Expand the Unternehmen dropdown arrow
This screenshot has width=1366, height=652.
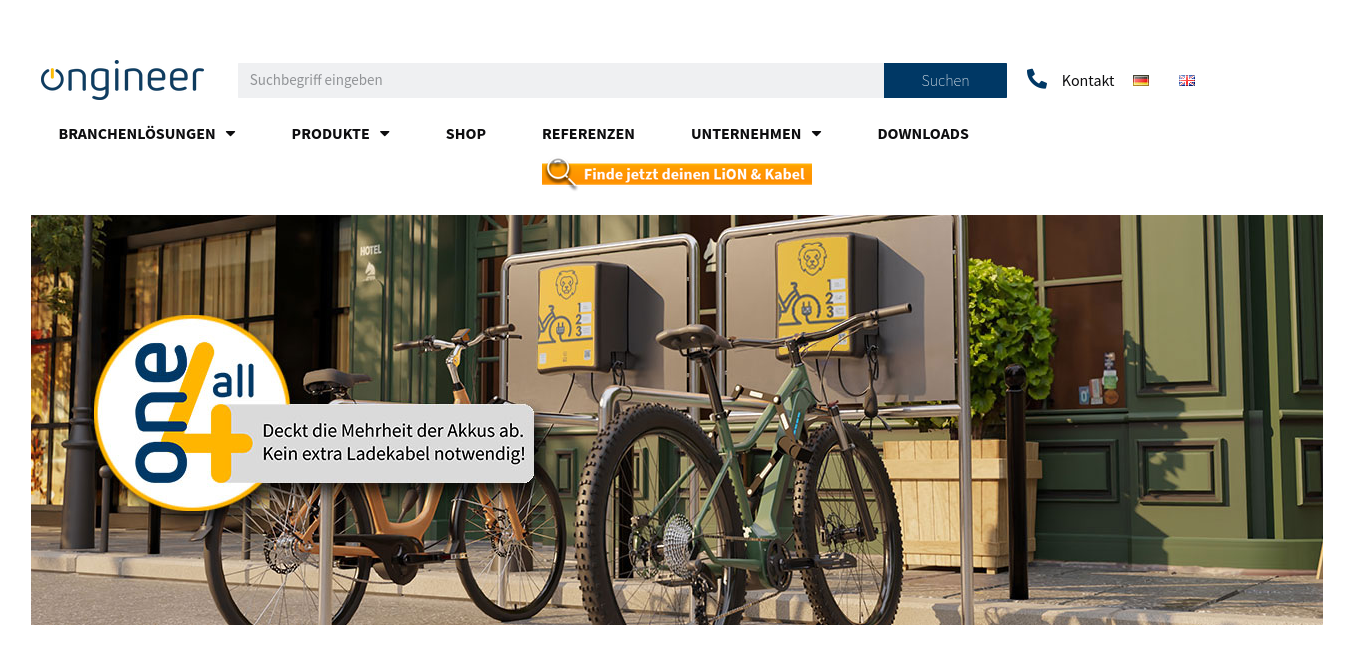point(816,134)
